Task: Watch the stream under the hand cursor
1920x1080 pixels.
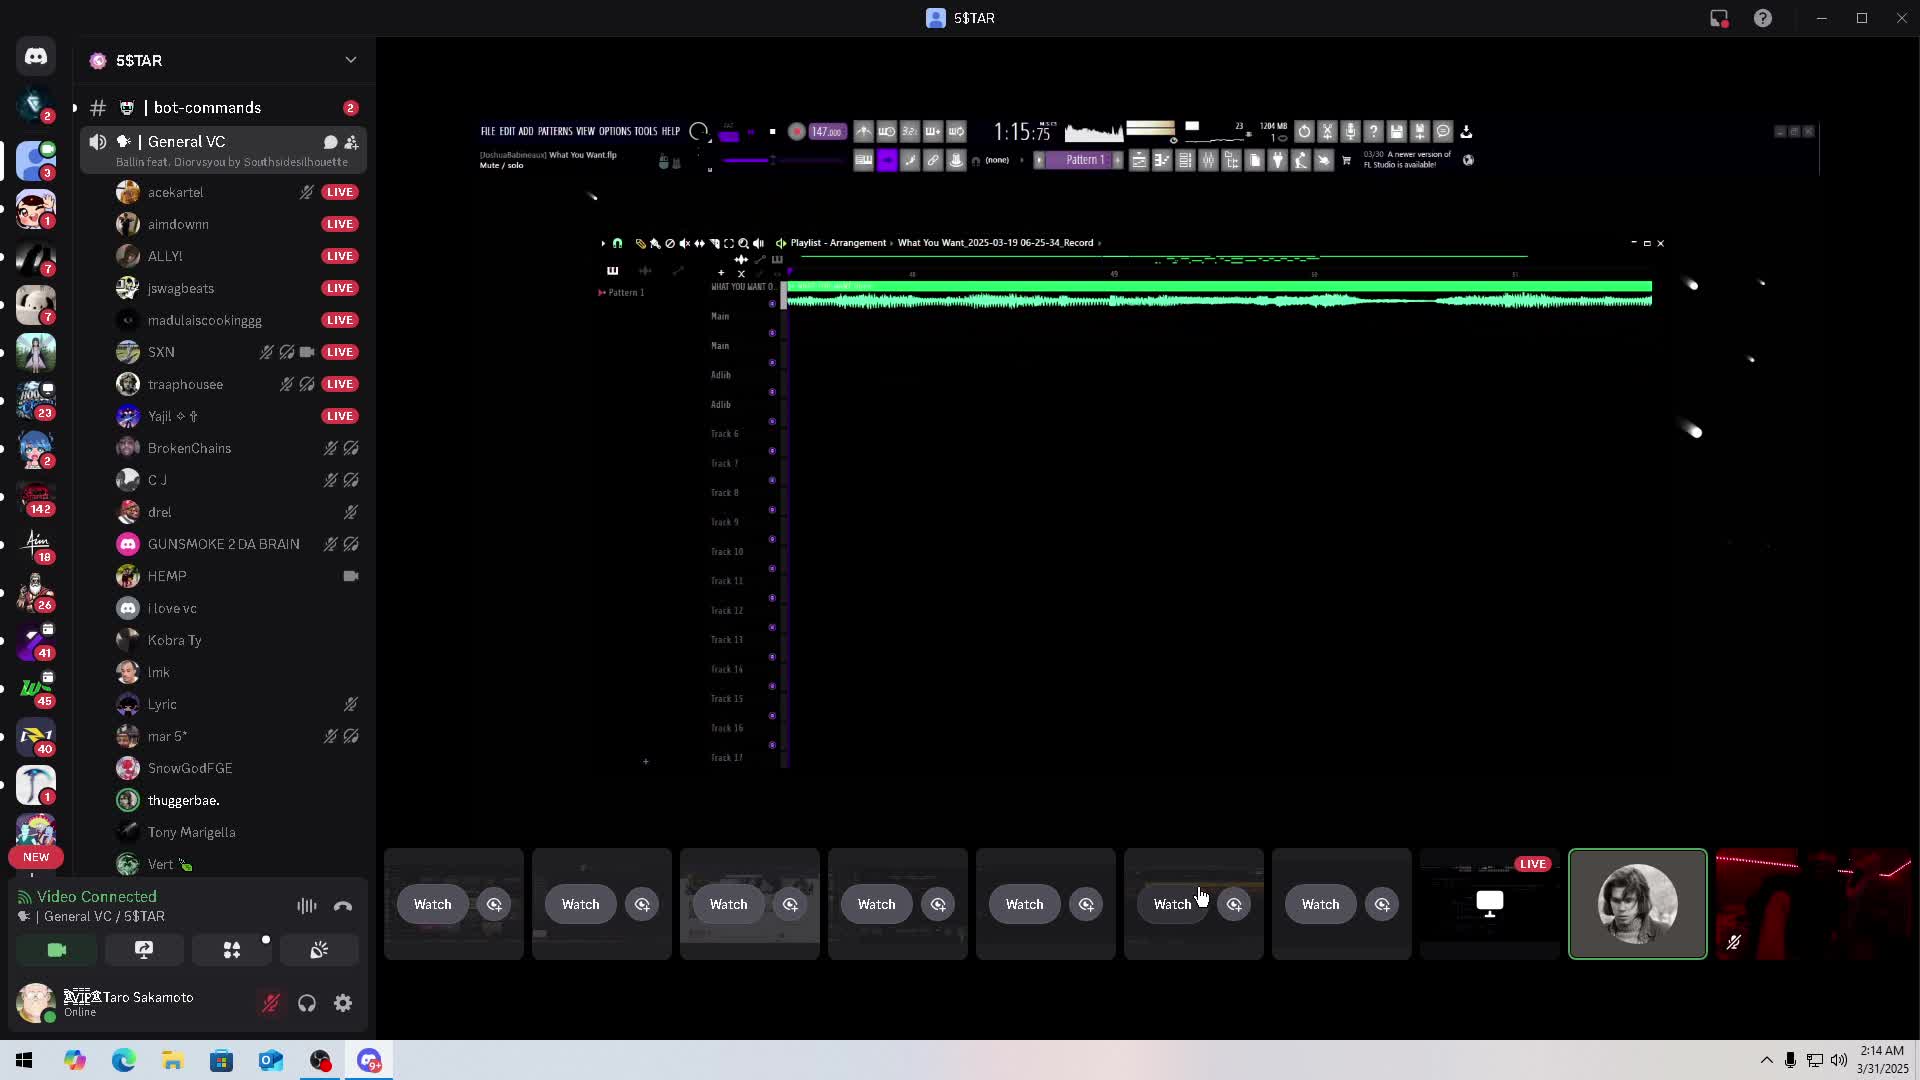Action: pos(1172,904)
